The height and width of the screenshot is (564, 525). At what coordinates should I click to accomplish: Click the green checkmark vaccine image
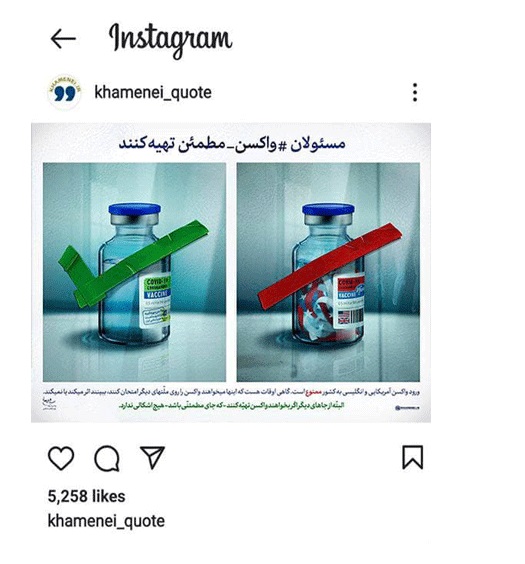pos(134,272)
